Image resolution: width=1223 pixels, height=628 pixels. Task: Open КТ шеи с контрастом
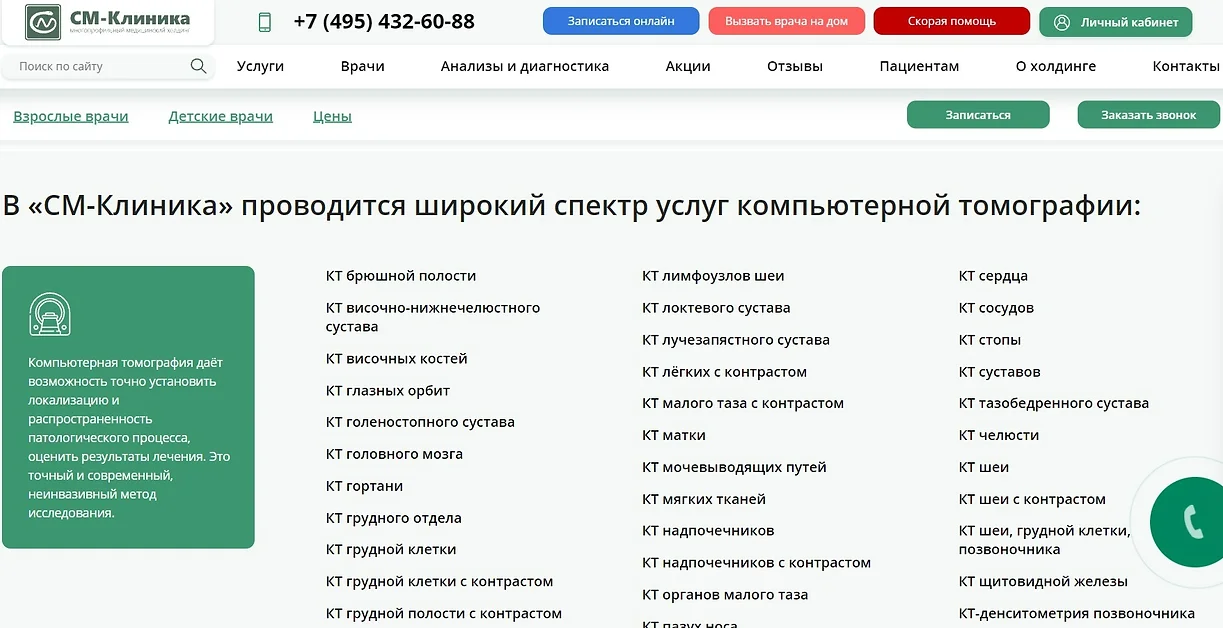point(1032,499)
